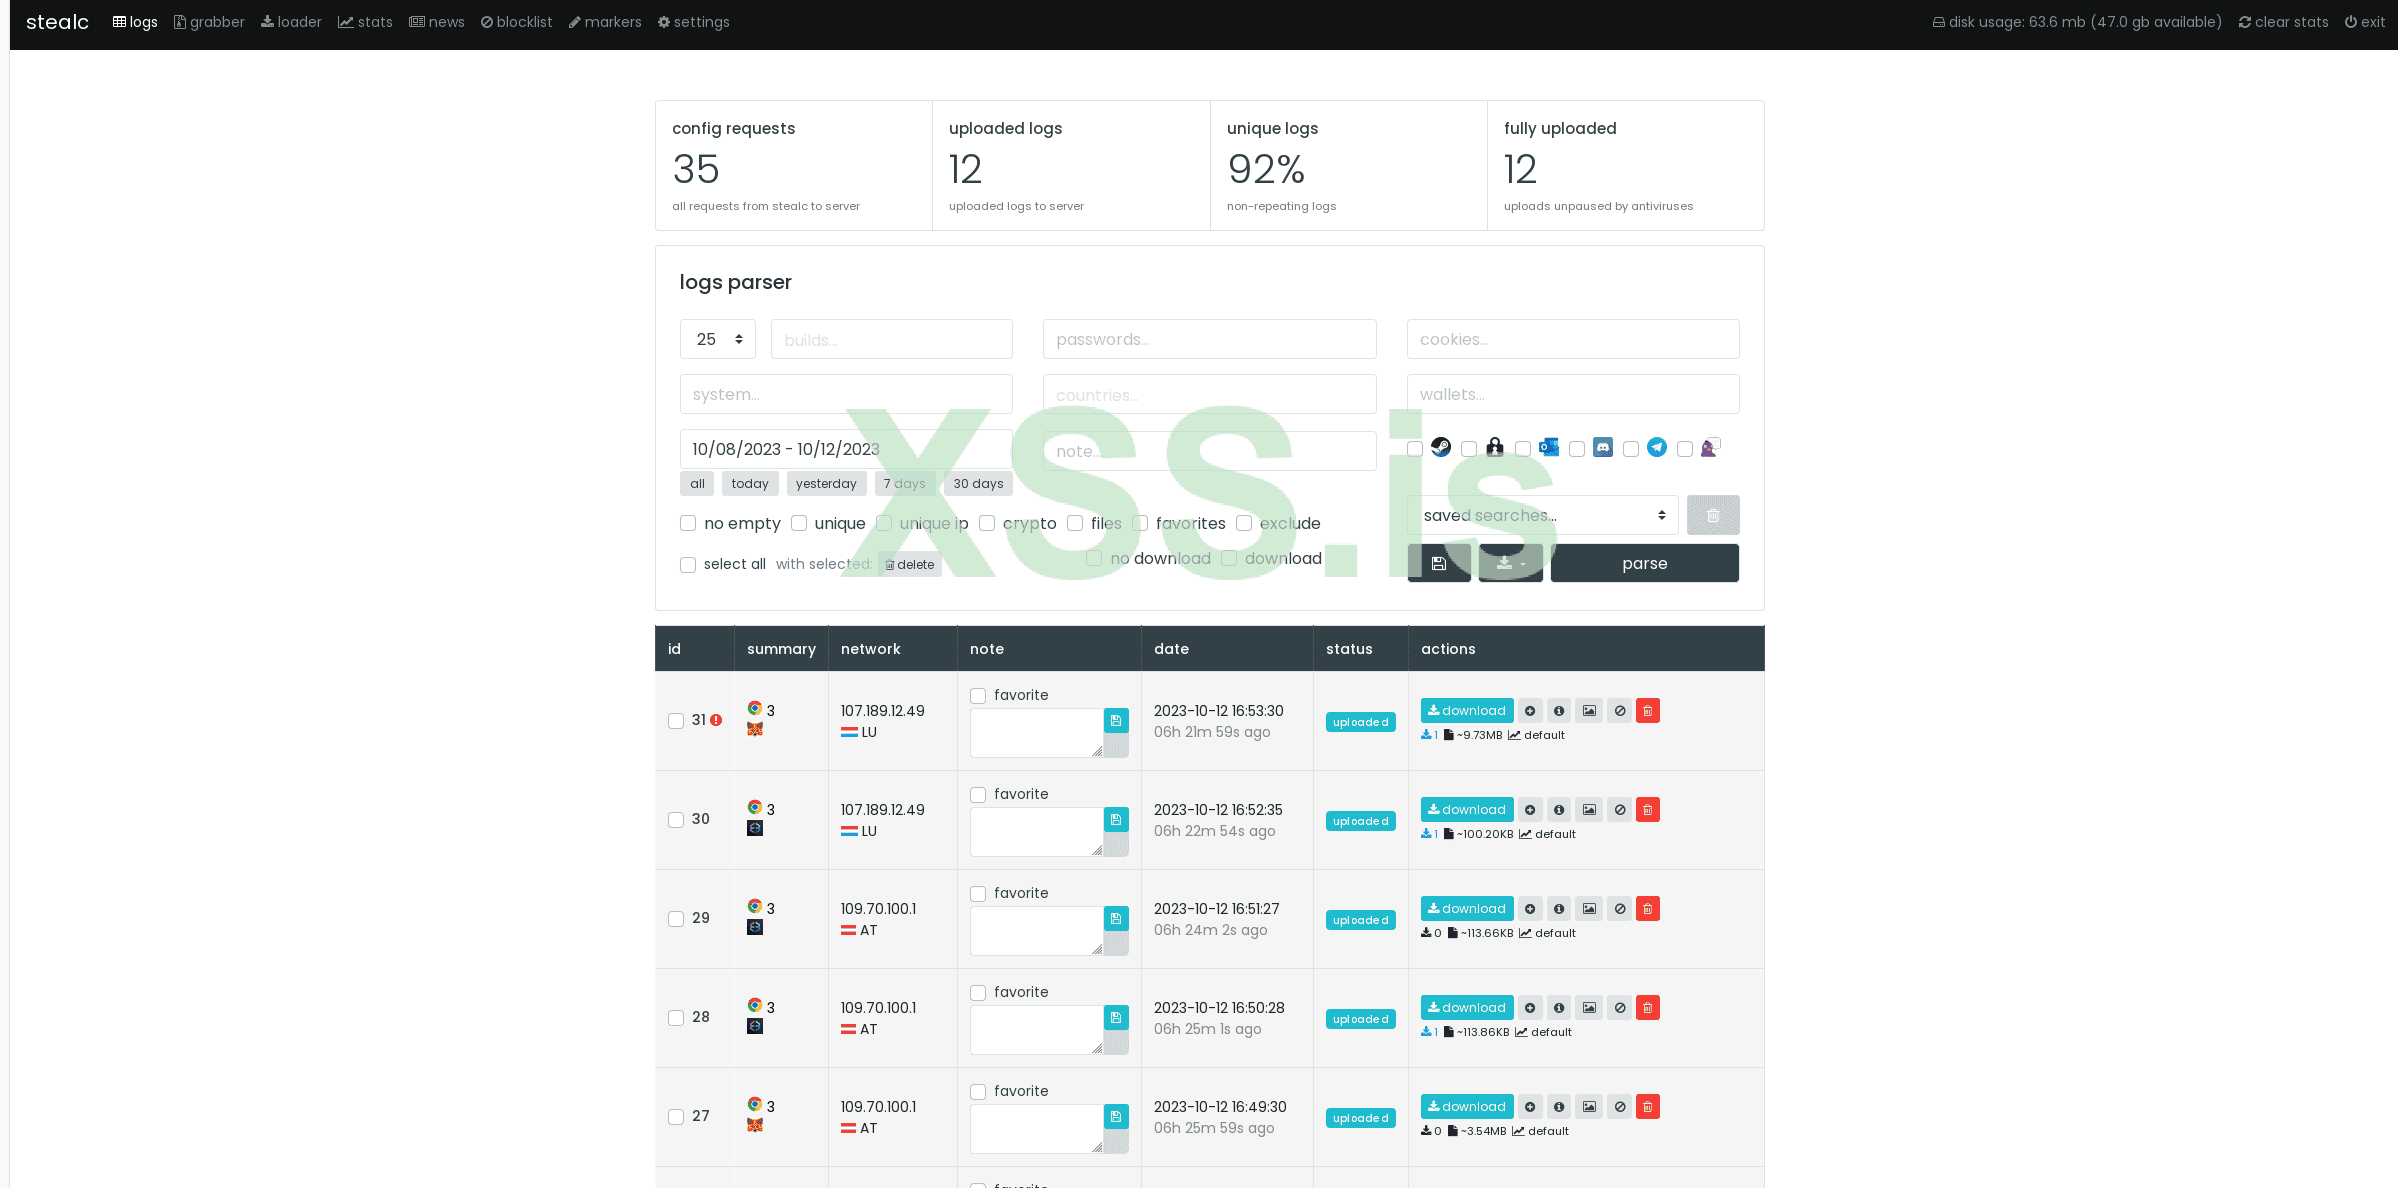Go to the blocklist page

point(516,22)
